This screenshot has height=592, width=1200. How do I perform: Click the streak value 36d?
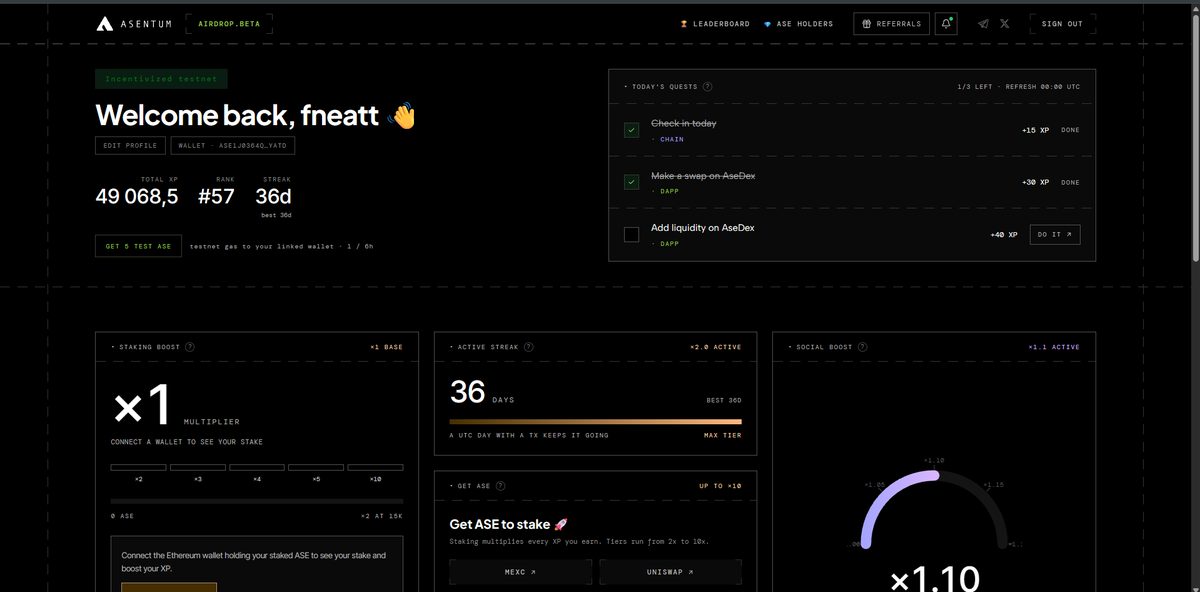point(273,196)
